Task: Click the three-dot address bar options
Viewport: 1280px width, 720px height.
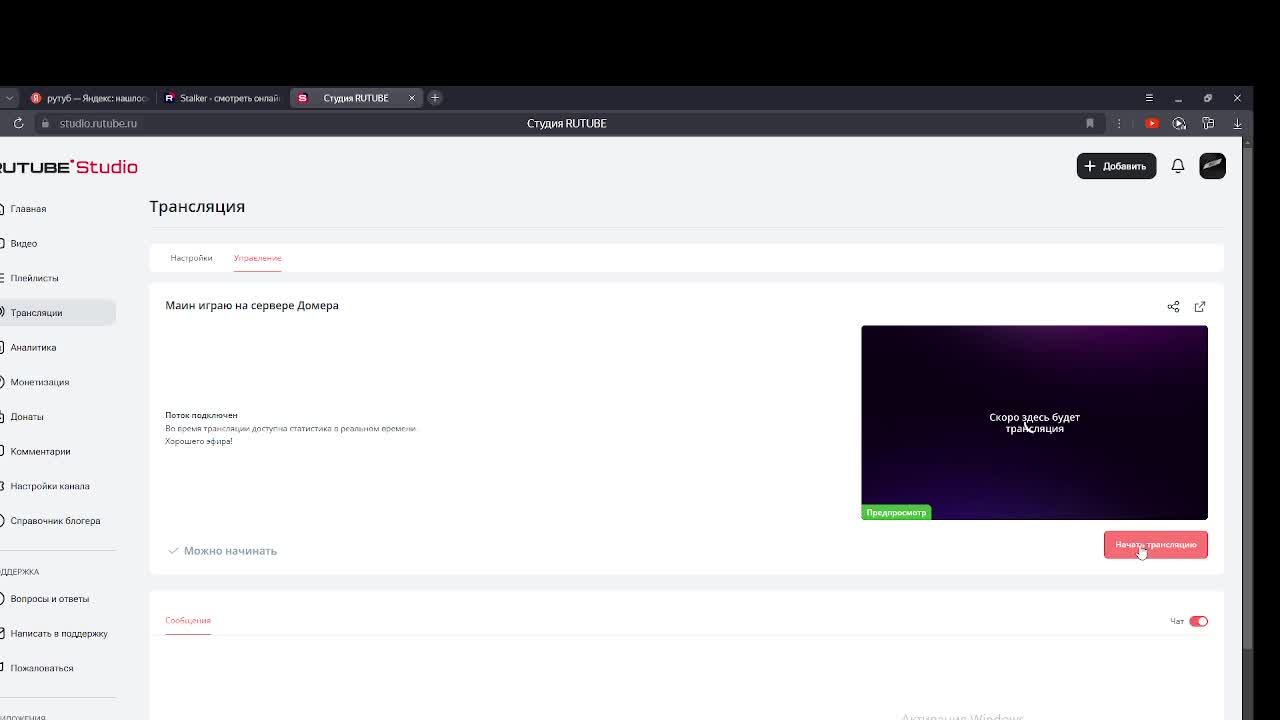Action: coord(1119,123)
